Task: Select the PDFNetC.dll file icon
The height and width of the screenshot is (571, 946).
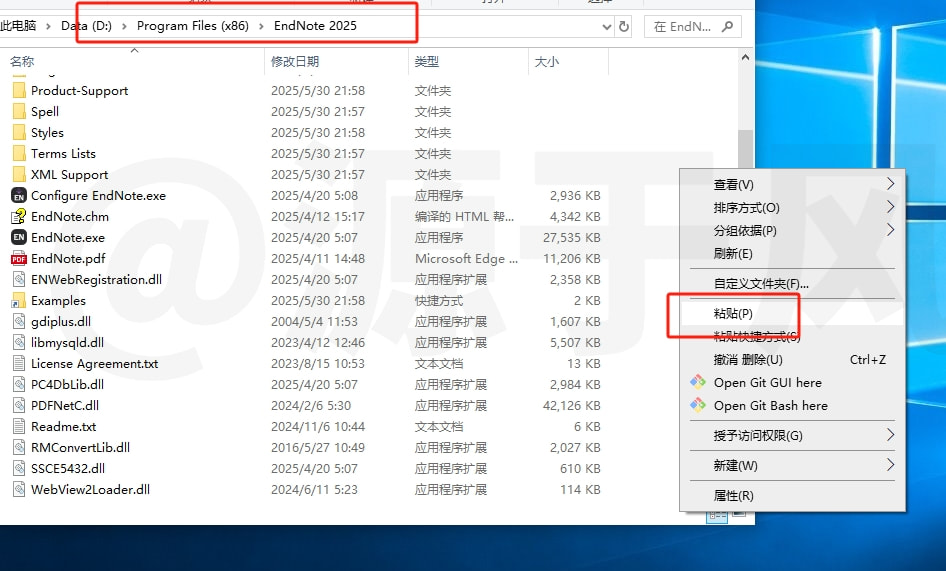Action: [x=19, y=406]
